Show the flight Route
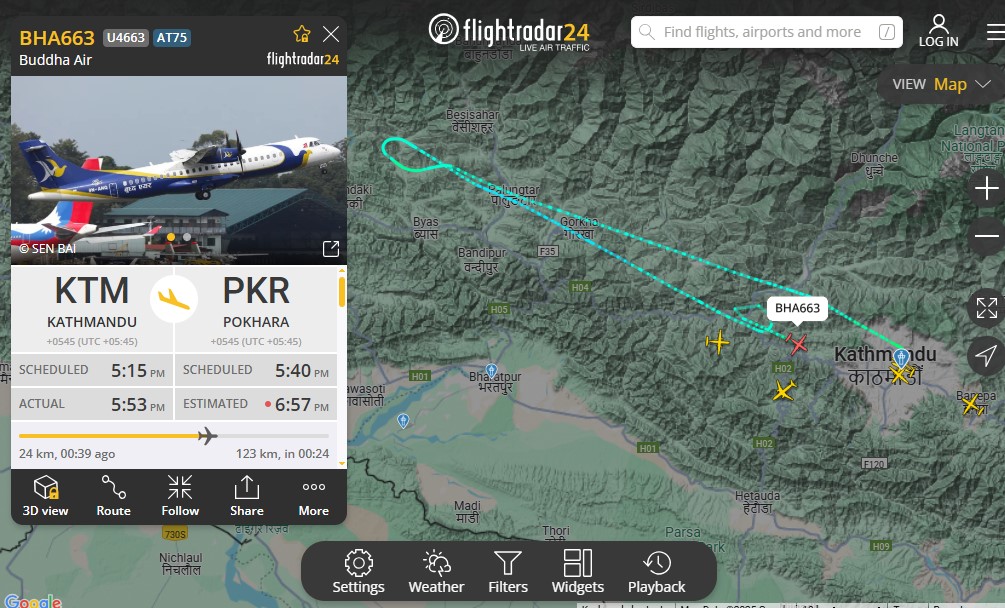The height and width of the screenshot is (608, 1005). click(x=113, y=497)
